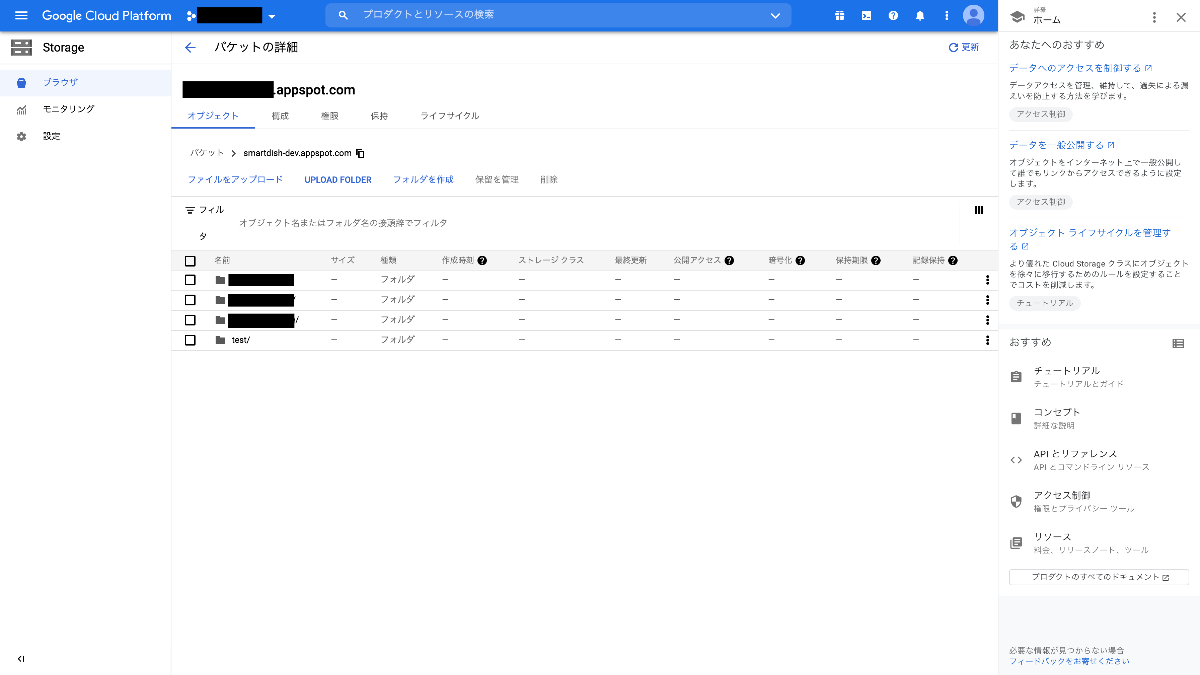This screenshot has height=675, width=1200.
Task: Click the UPLOAD FOLDER button
Action: pyautogui.click(x=338, y=180)
